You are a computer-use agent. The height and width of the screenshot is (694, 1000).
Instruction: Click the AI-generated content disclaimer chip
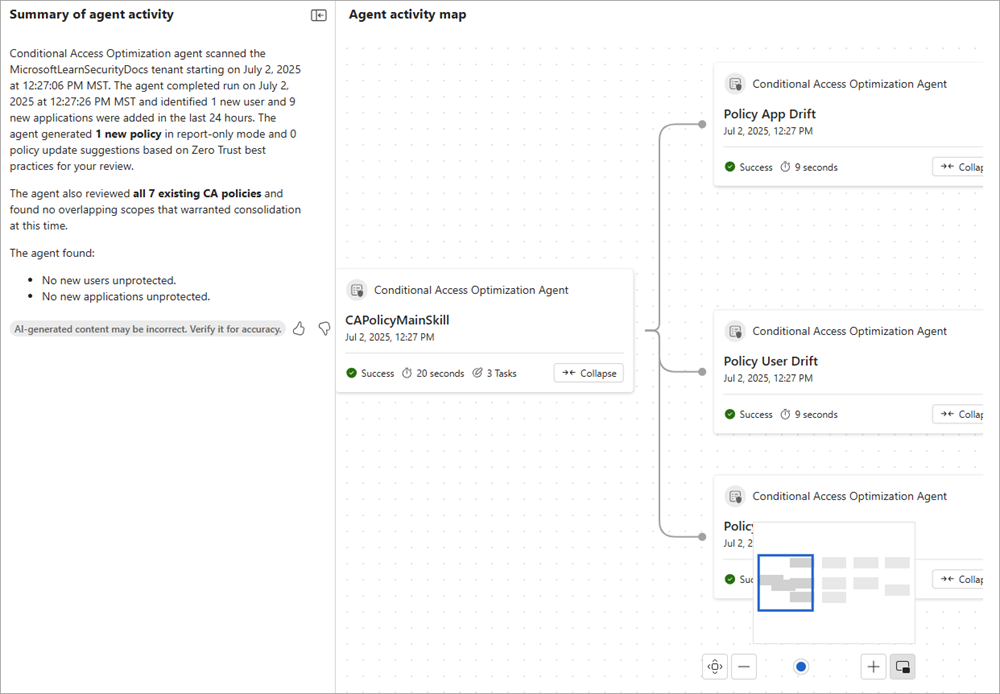pos(148,328)
